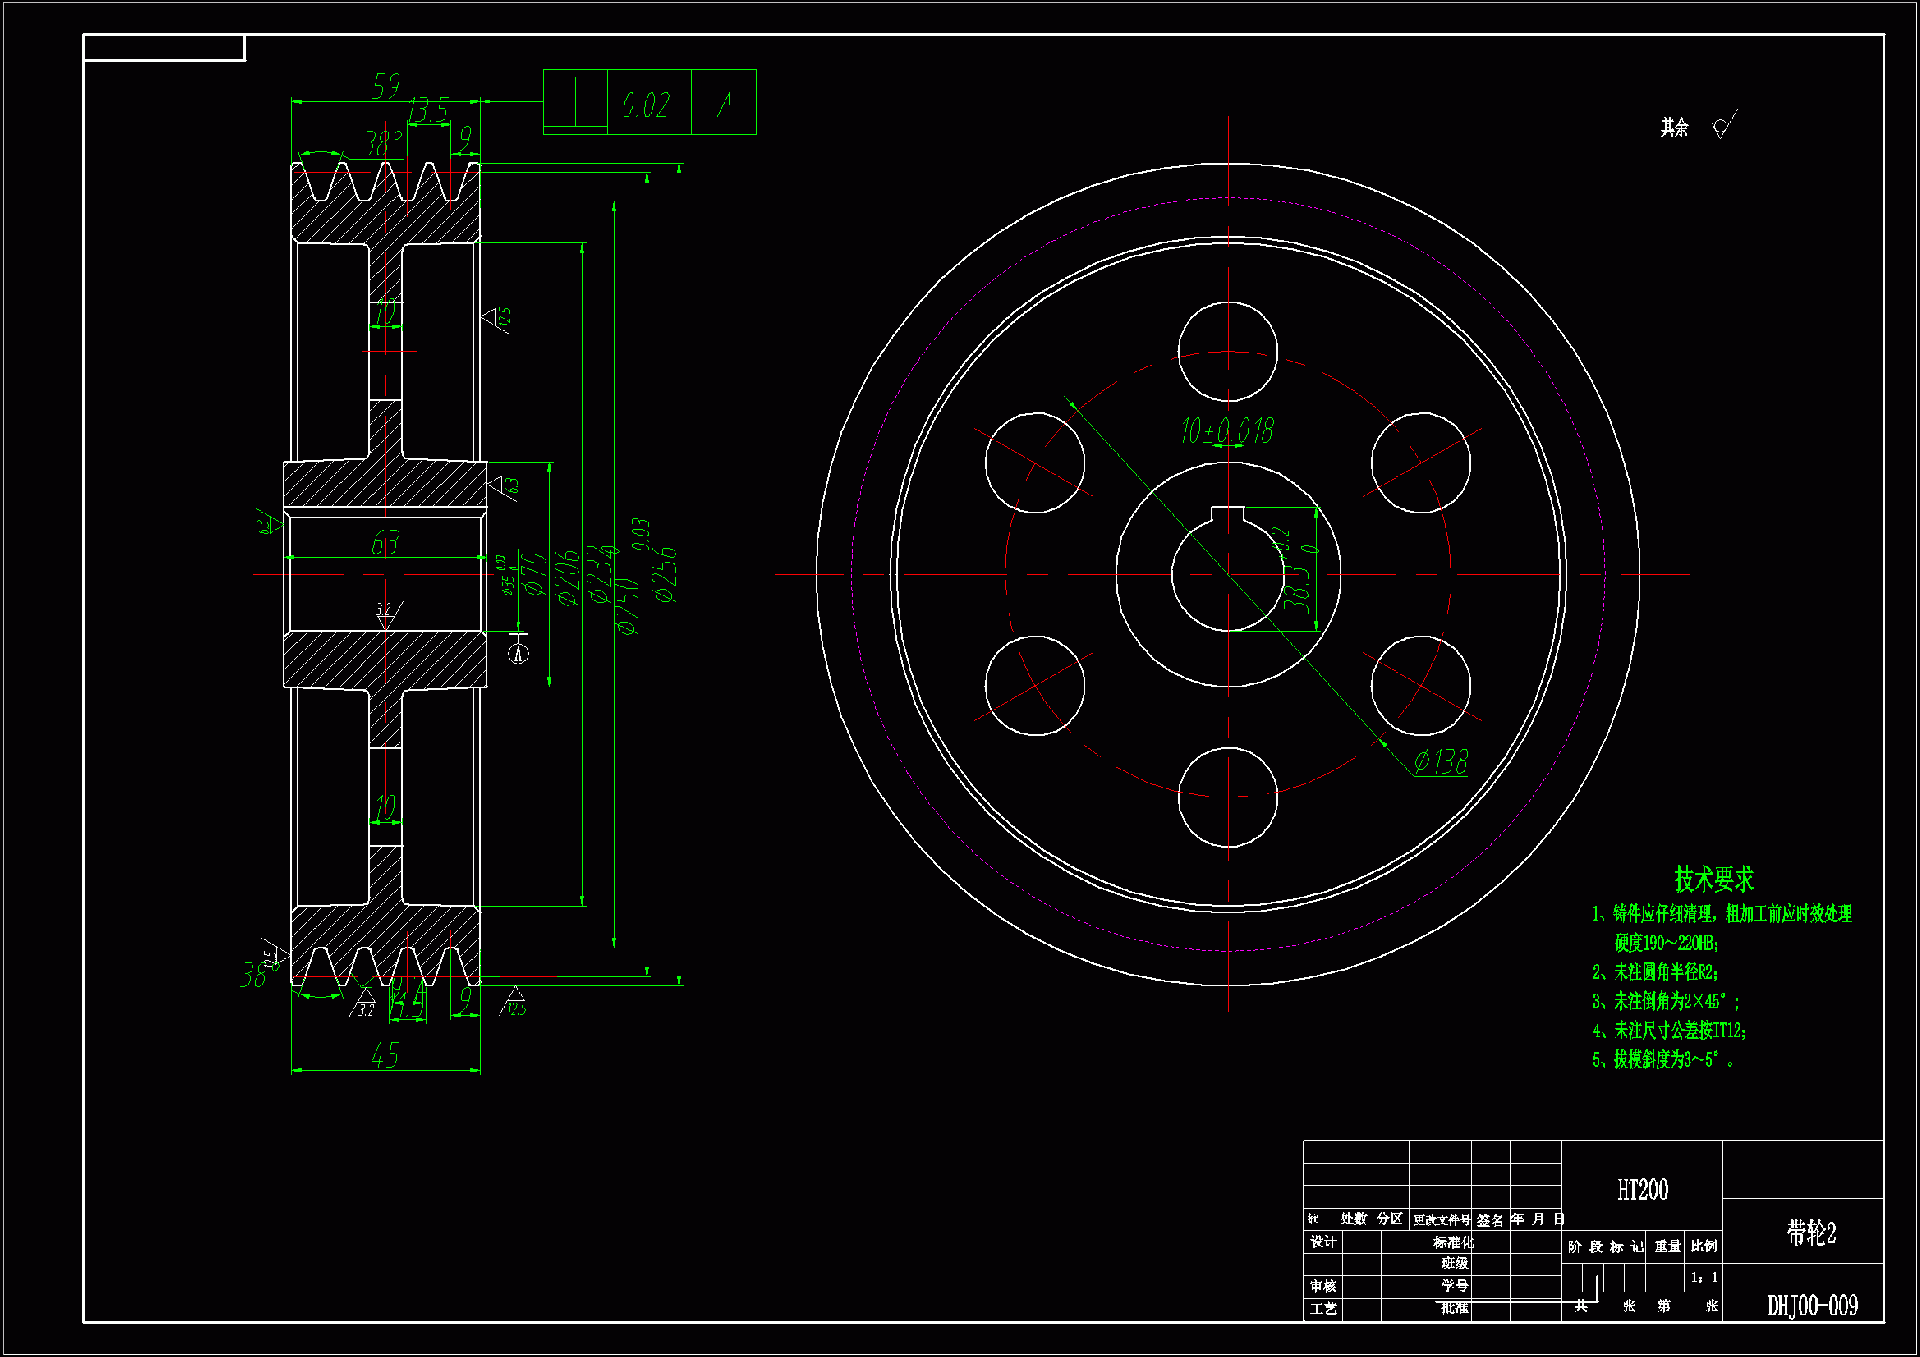Click the 技术要求 heading text

[1714, 879]
